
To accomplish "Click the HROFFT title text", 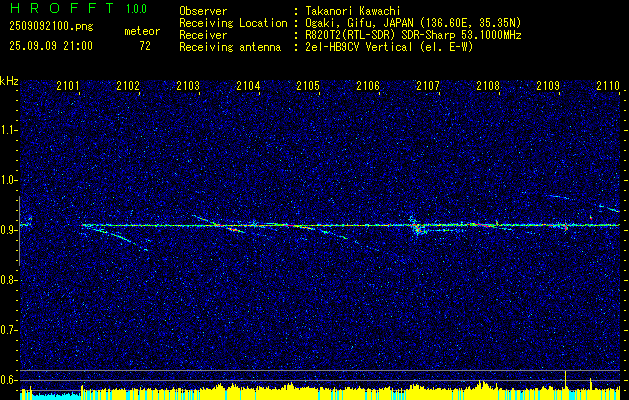I will (x=62, y=8).
